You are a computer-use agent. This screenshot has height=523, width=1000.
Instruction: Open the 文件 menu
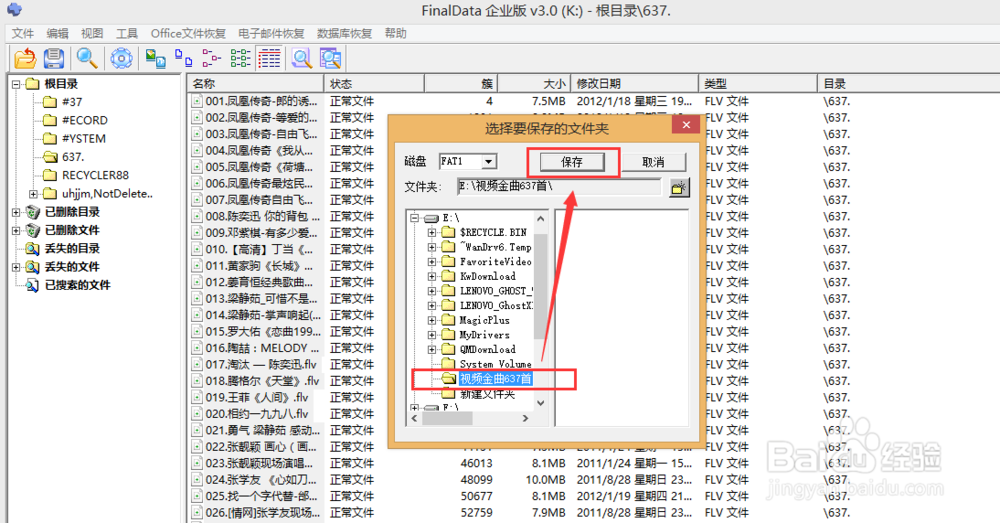(22, 33)
